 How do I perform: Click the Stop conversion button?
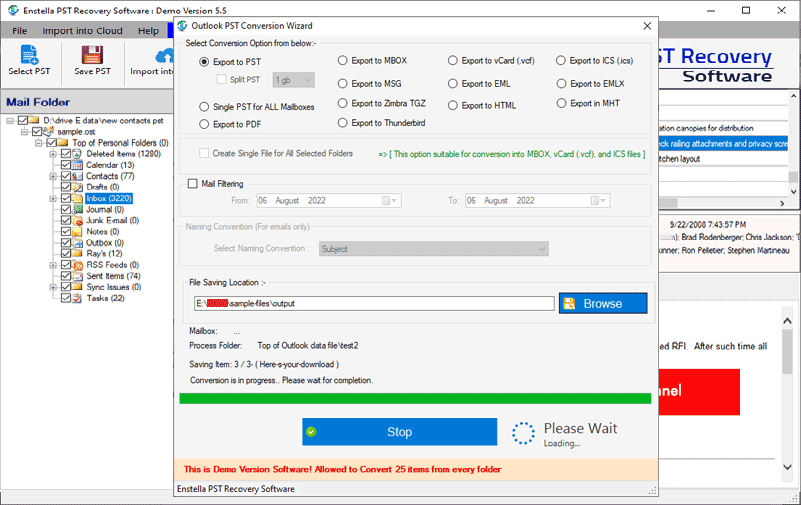tap(399, 432)
